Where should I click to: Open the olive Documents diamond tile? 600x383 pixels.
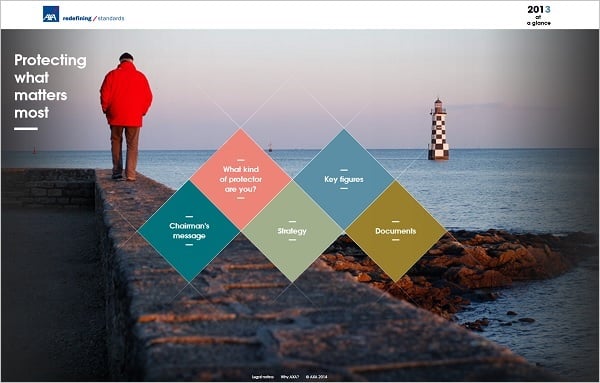point(396,231)
